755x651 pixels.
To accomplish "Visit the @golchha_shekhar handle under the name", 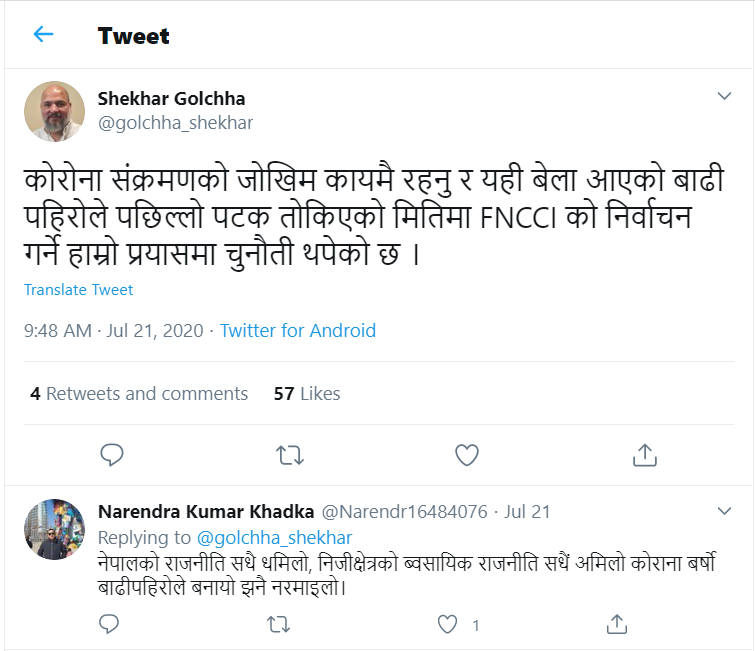I will point(175,123).
